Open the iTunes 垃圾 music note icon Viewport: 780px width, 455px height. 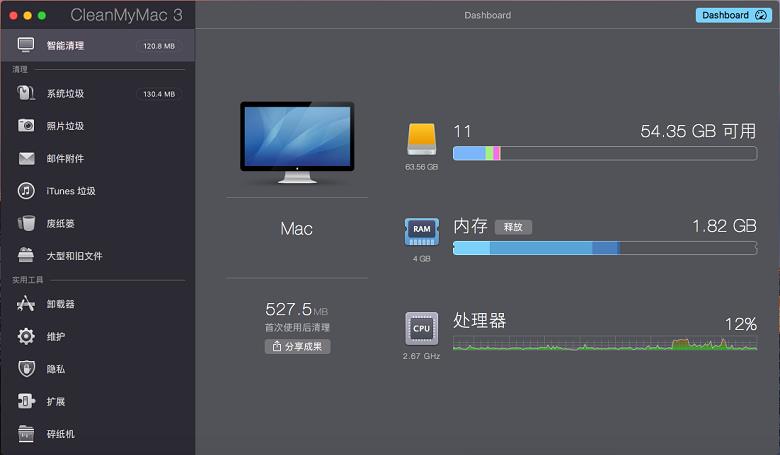tap(26, 190)
